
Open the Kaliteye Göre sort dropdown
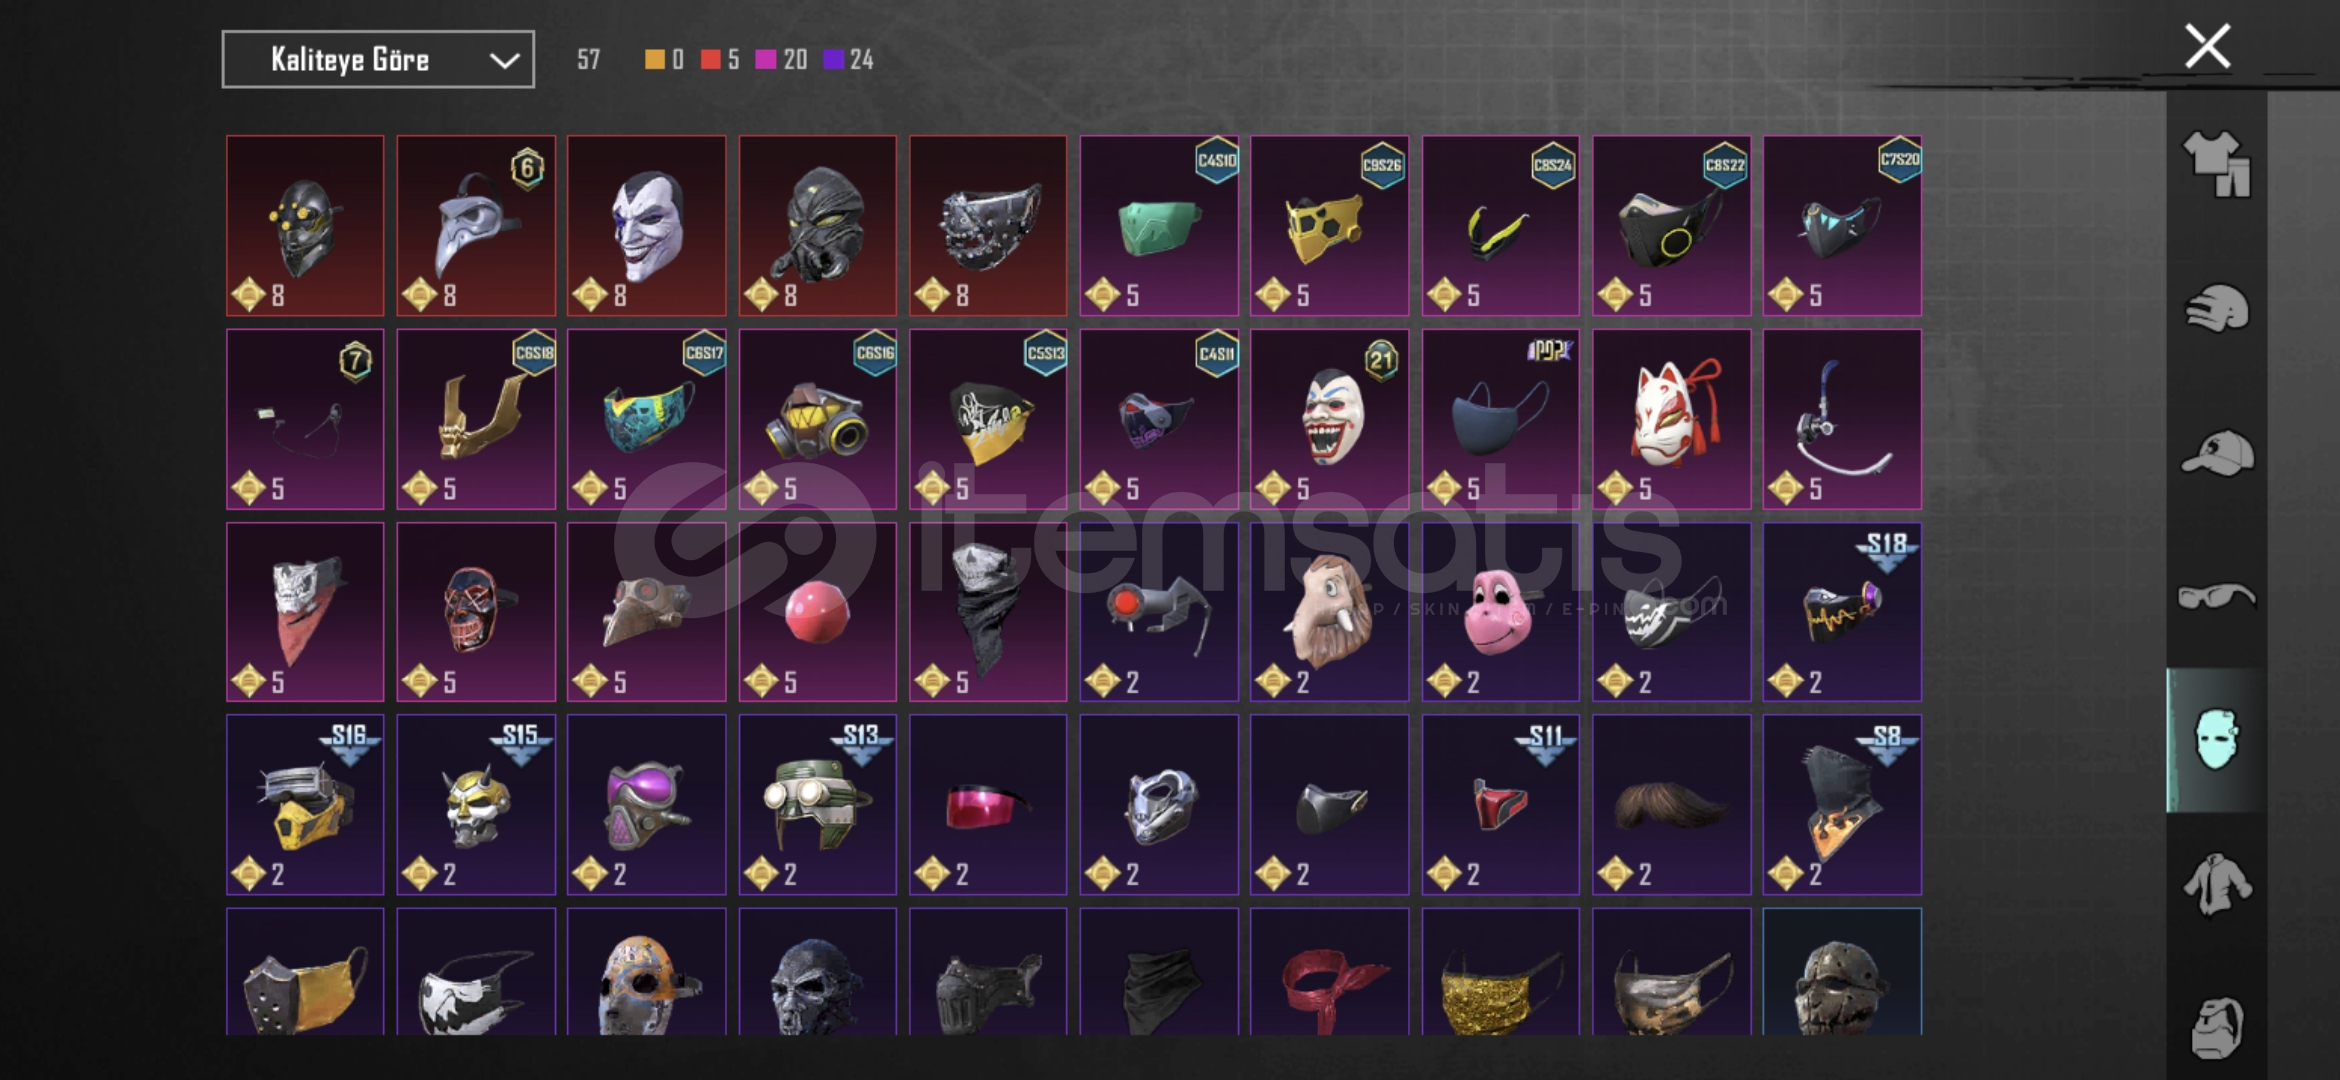click(x=378, y=60)
